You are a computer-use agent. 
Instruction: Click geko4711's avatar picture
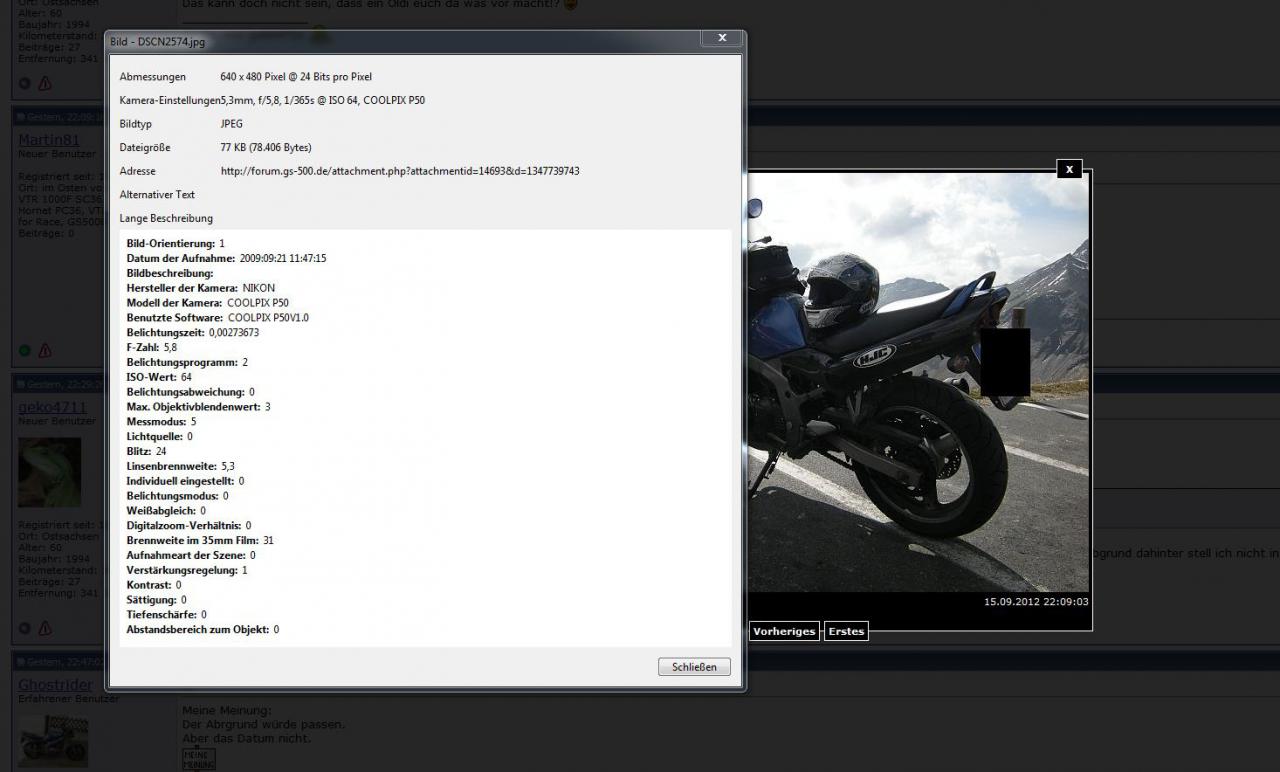49,472
